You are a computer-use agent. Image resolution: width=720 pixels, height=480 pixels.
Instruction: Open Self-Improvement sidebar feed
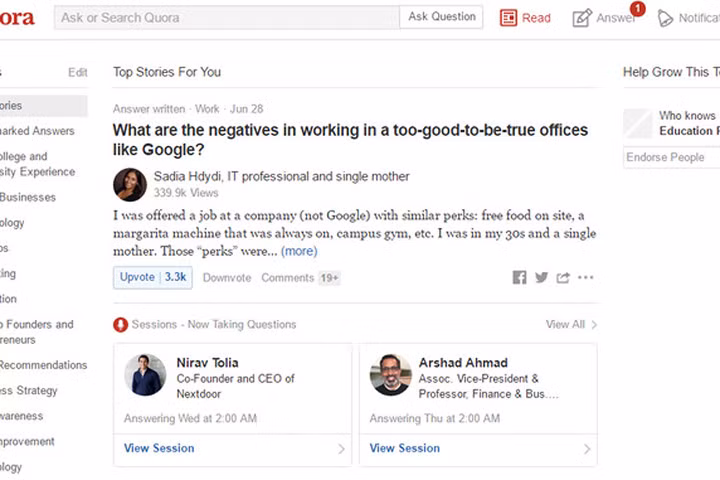point(27,442)
